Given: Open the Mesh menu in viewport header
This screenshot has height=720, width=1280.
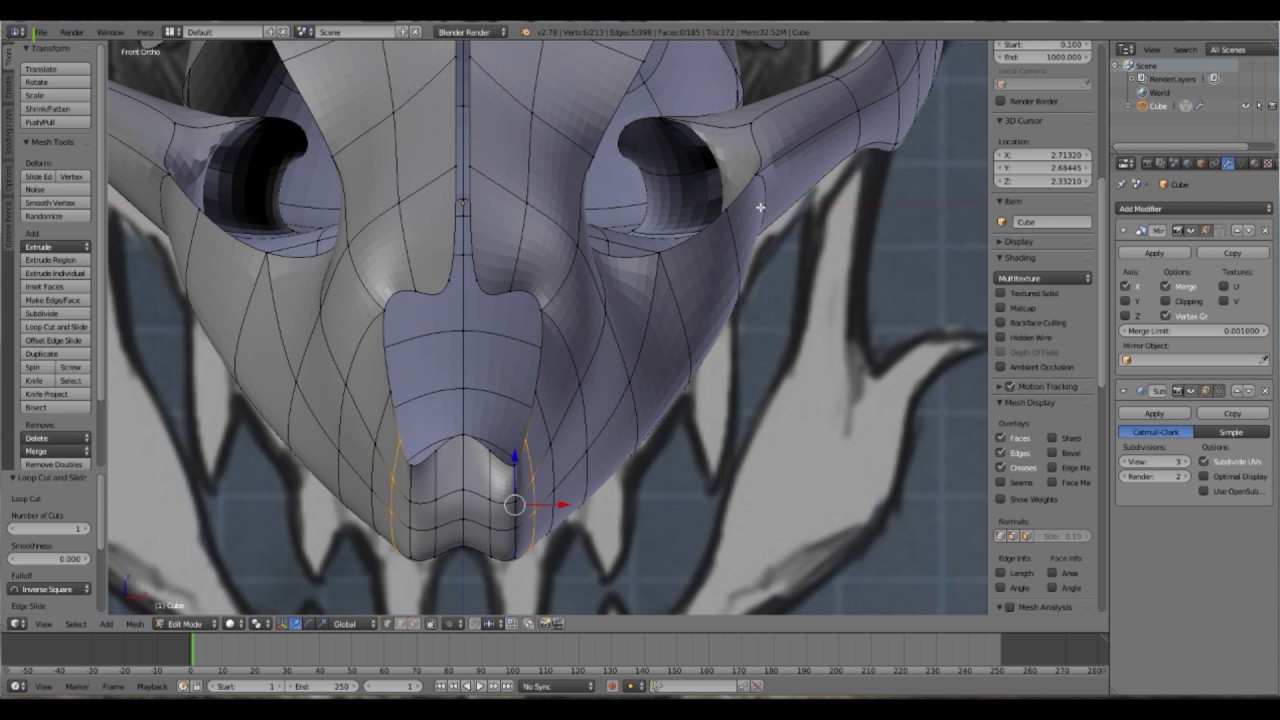Looking at the screenshot, I should click(134, 623).
